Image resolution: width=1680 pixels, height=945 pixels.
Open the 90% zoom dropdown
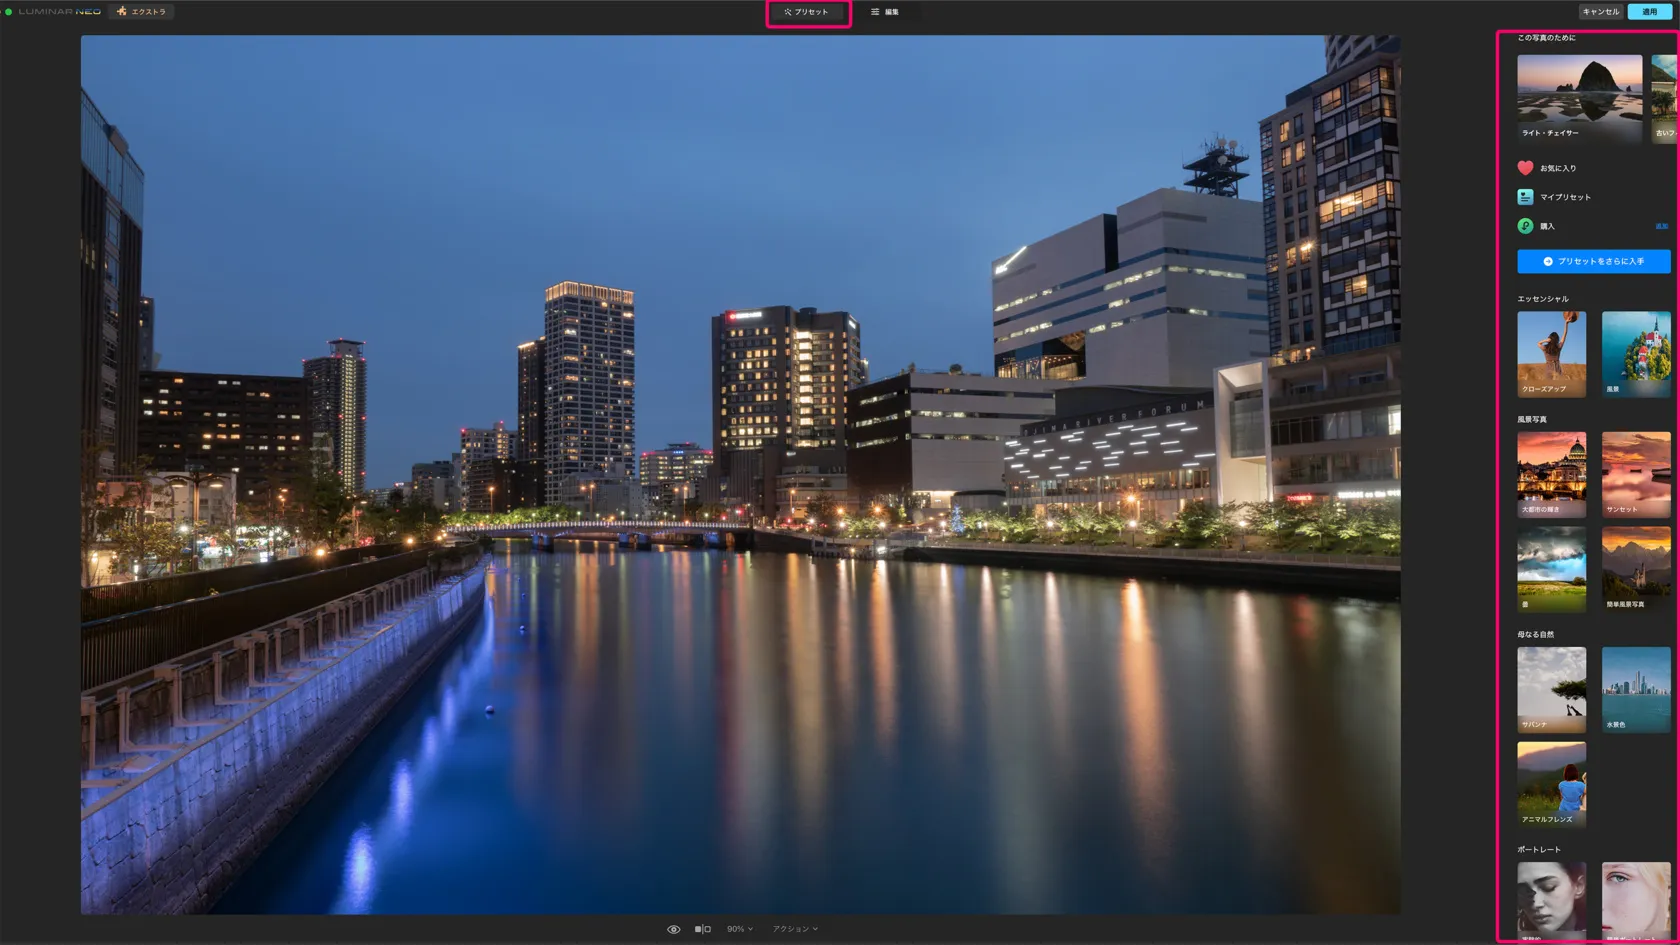coord(739,929)
